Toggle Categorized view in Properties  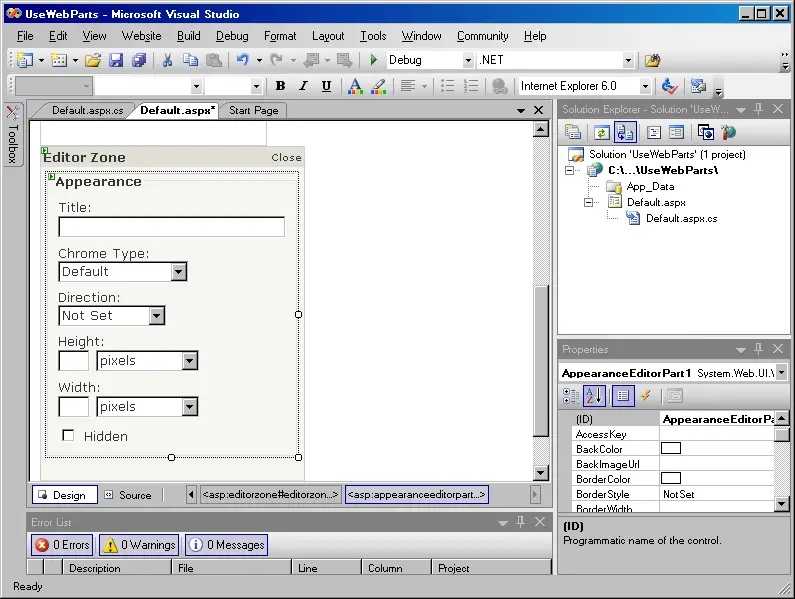(571, 396)
